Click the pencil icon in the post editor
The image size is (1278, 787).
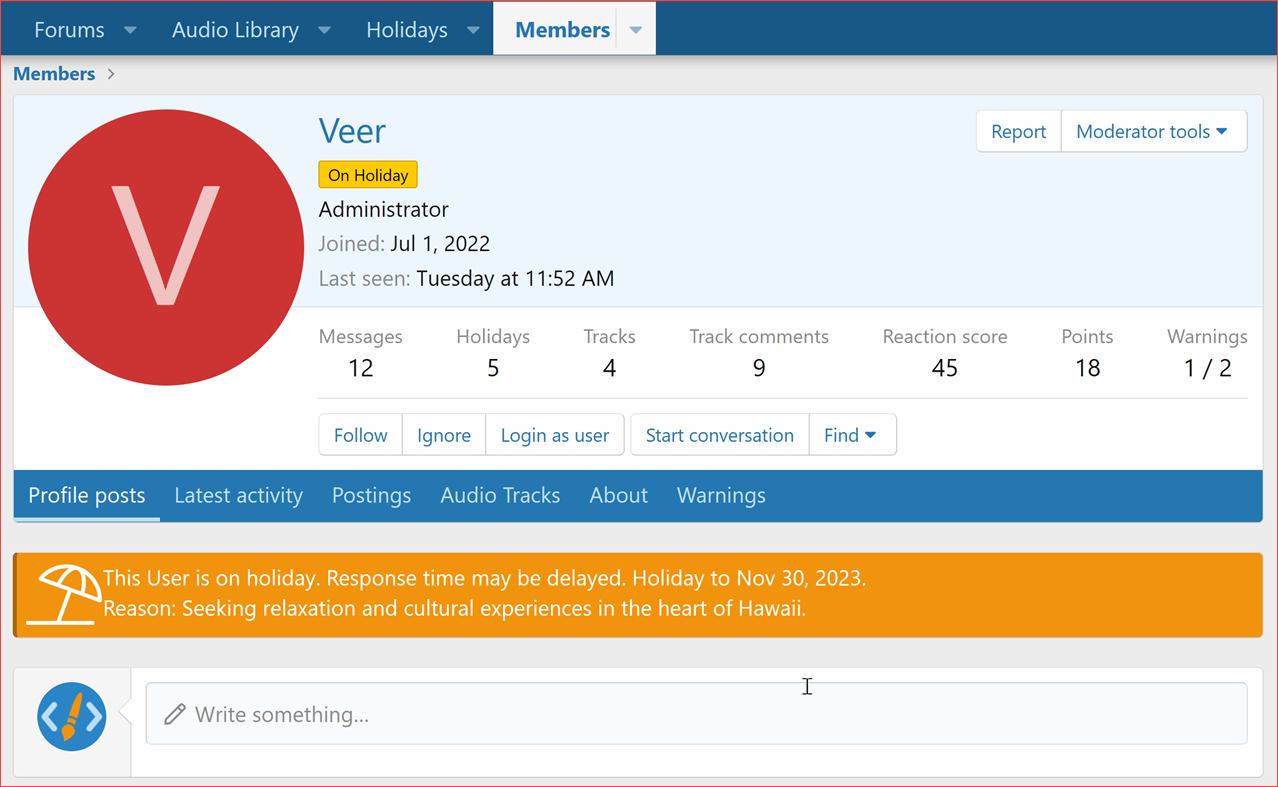(x=175, y=713)
